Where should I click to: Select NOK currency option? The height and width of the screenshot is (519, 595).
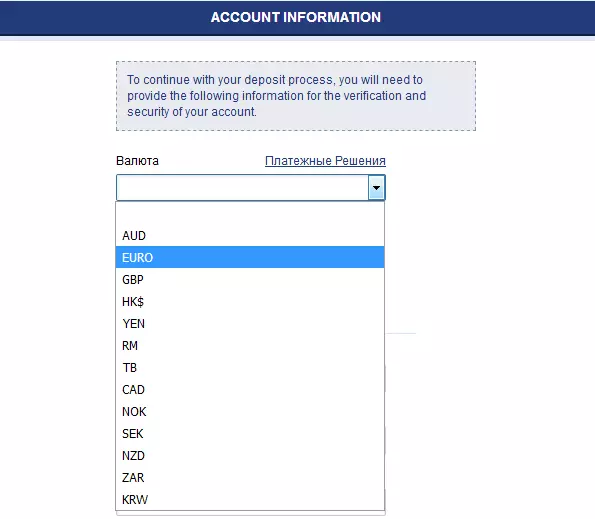(250, 412)
